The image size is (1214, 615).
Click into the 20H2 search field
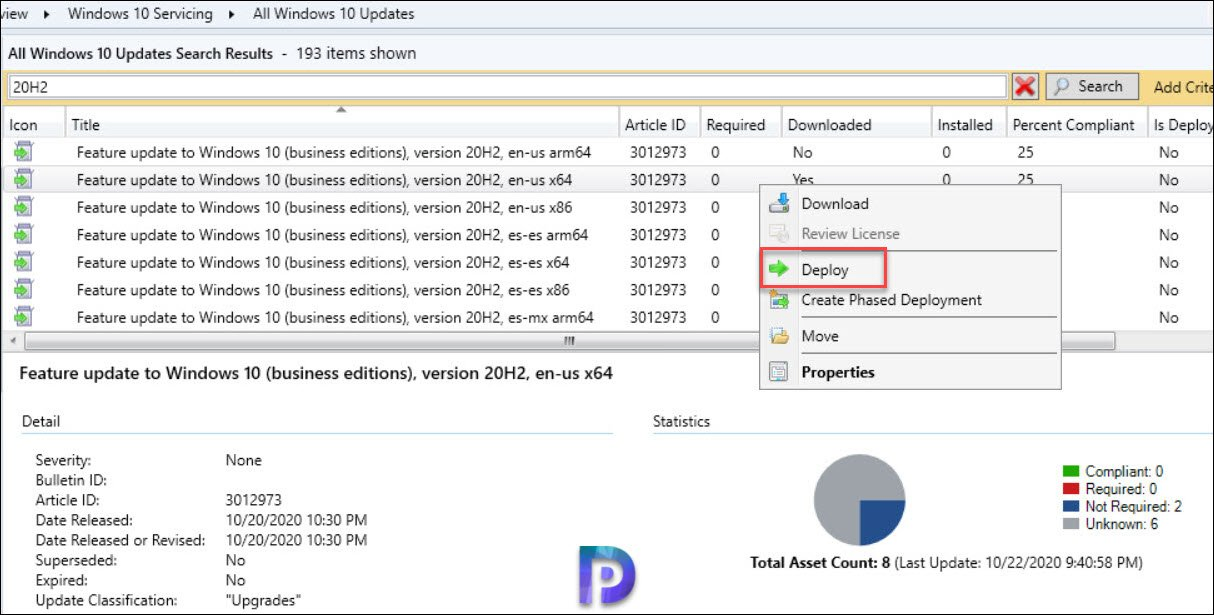pyautogui.click(x=507, y=87)
